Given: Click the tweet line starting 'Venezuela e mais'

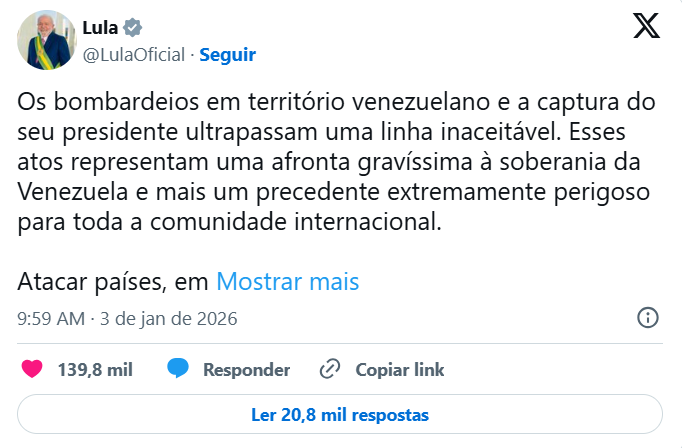Looking at the screenshot, I should point(330,191).
